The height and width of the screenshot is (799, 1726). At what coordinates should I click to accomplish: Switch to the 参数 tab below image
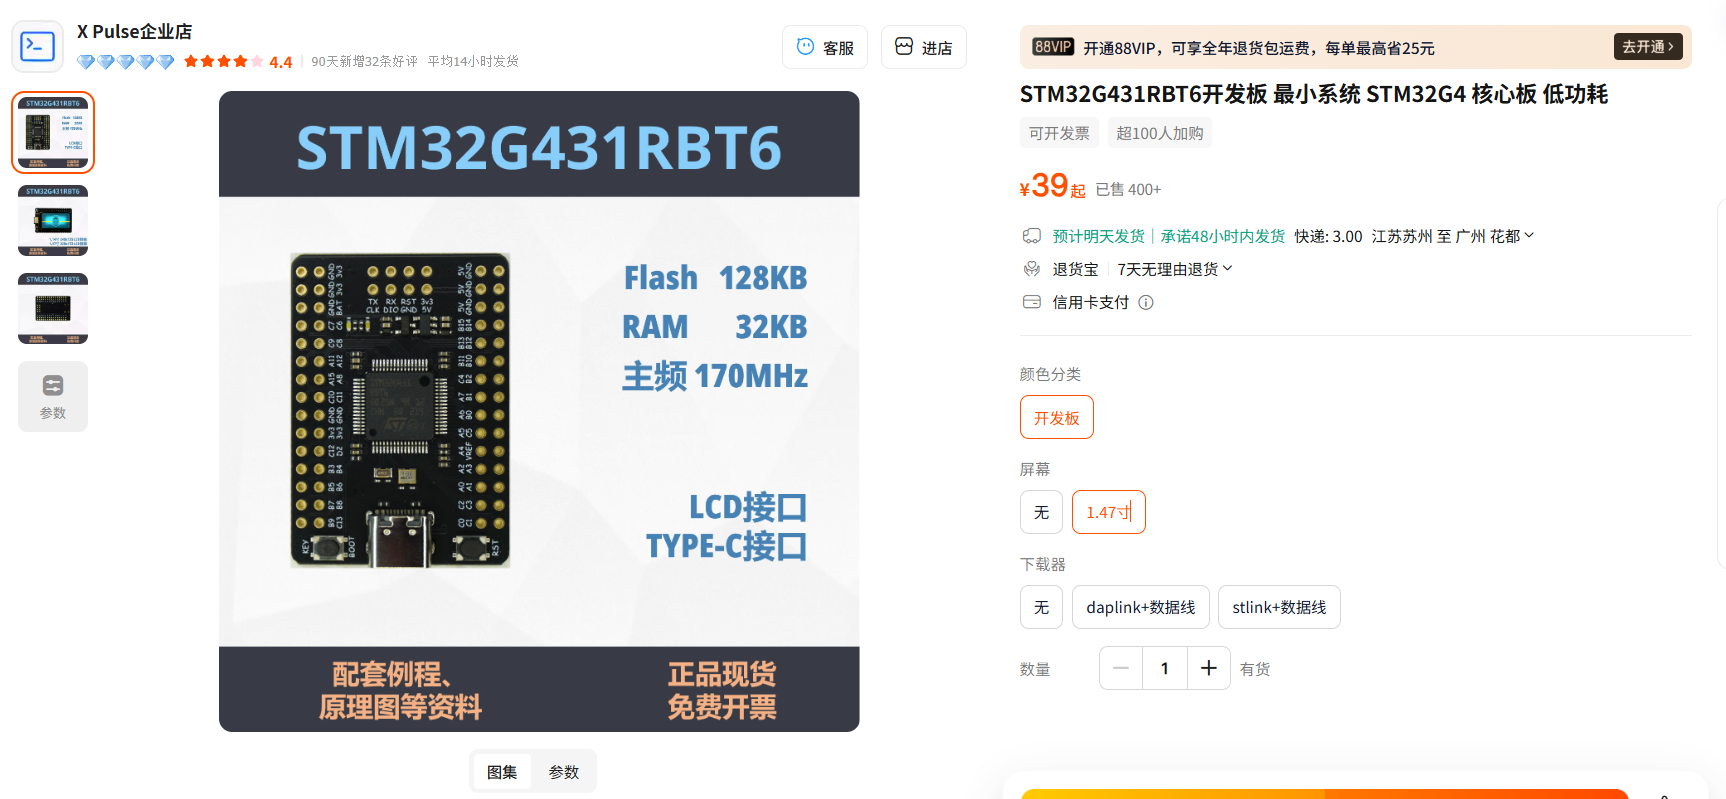coord(564,771)
